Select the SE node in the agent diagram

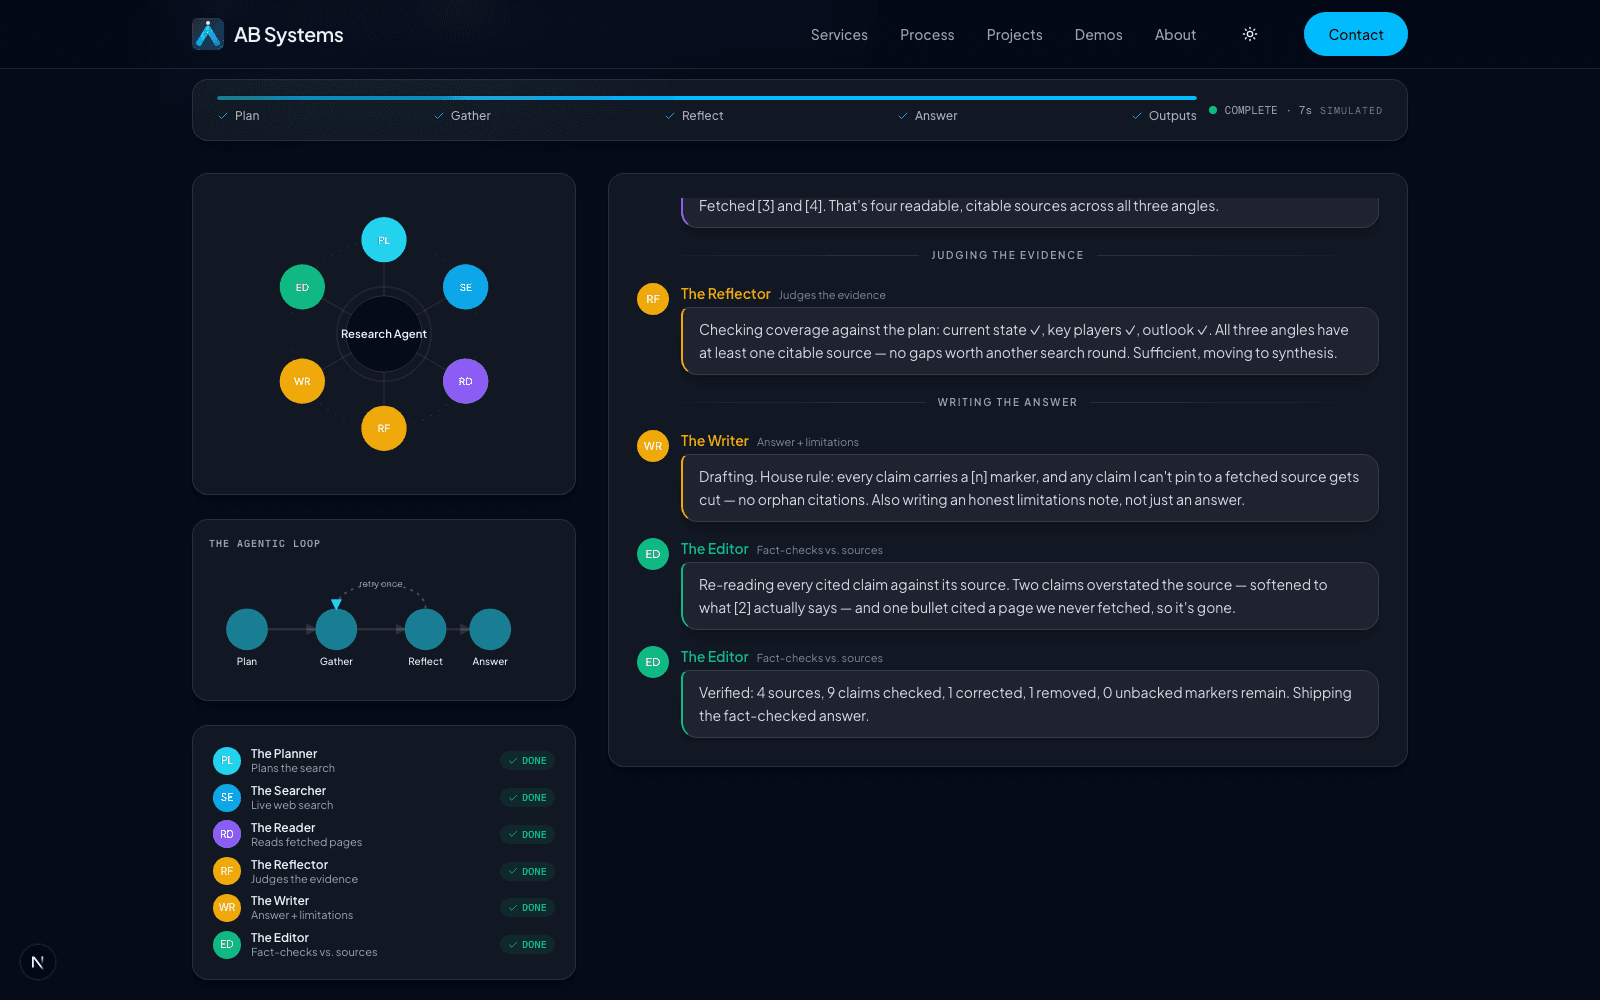(x=465, y=287)
